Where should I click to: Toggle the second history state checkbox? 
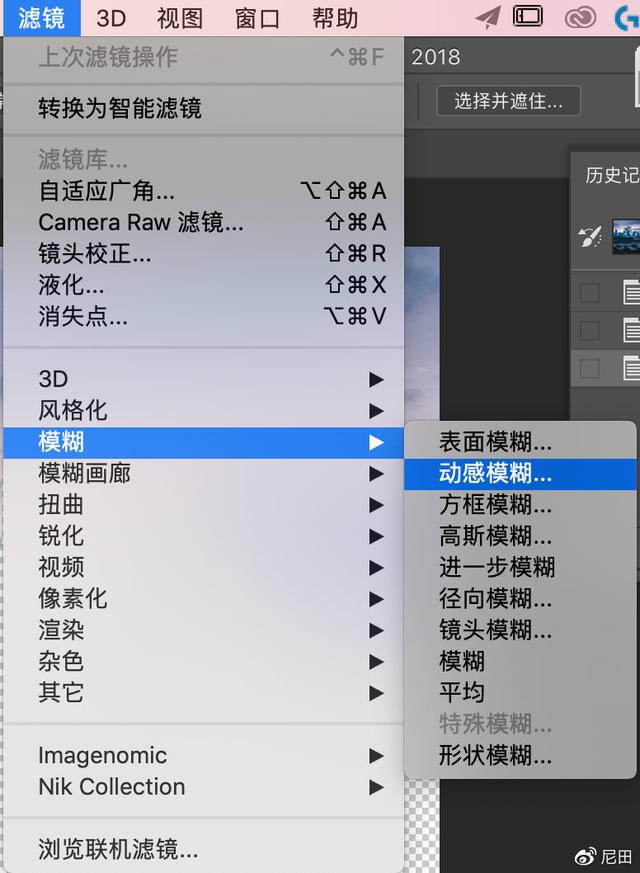(590, 330)
